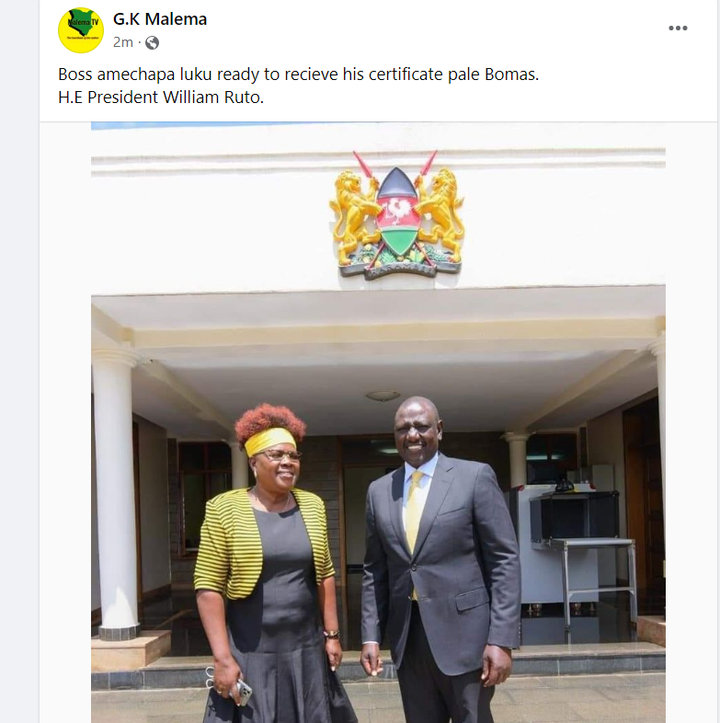Screen dimensions: 720x723
Task: Click the Kenyan coat of arms in photo
Action: [397, 215]
